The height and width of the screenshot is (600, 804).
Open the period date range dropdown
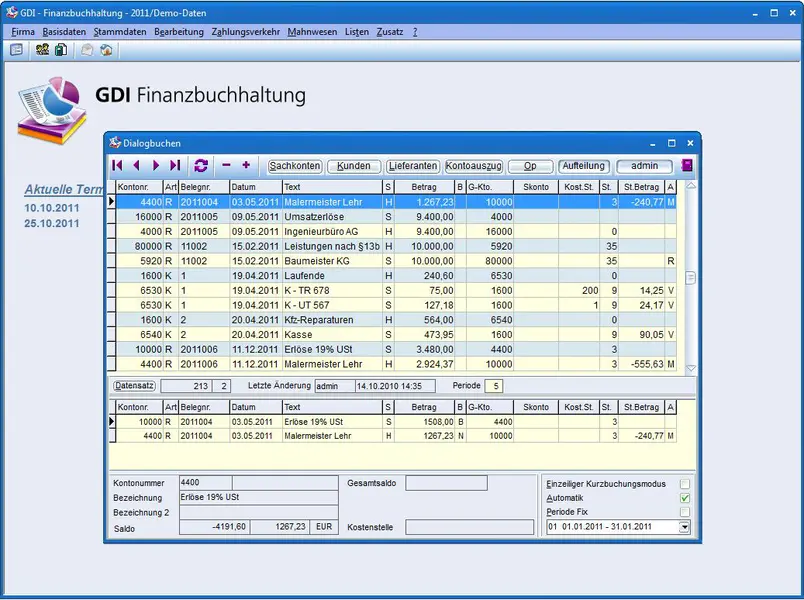point(685,527)
